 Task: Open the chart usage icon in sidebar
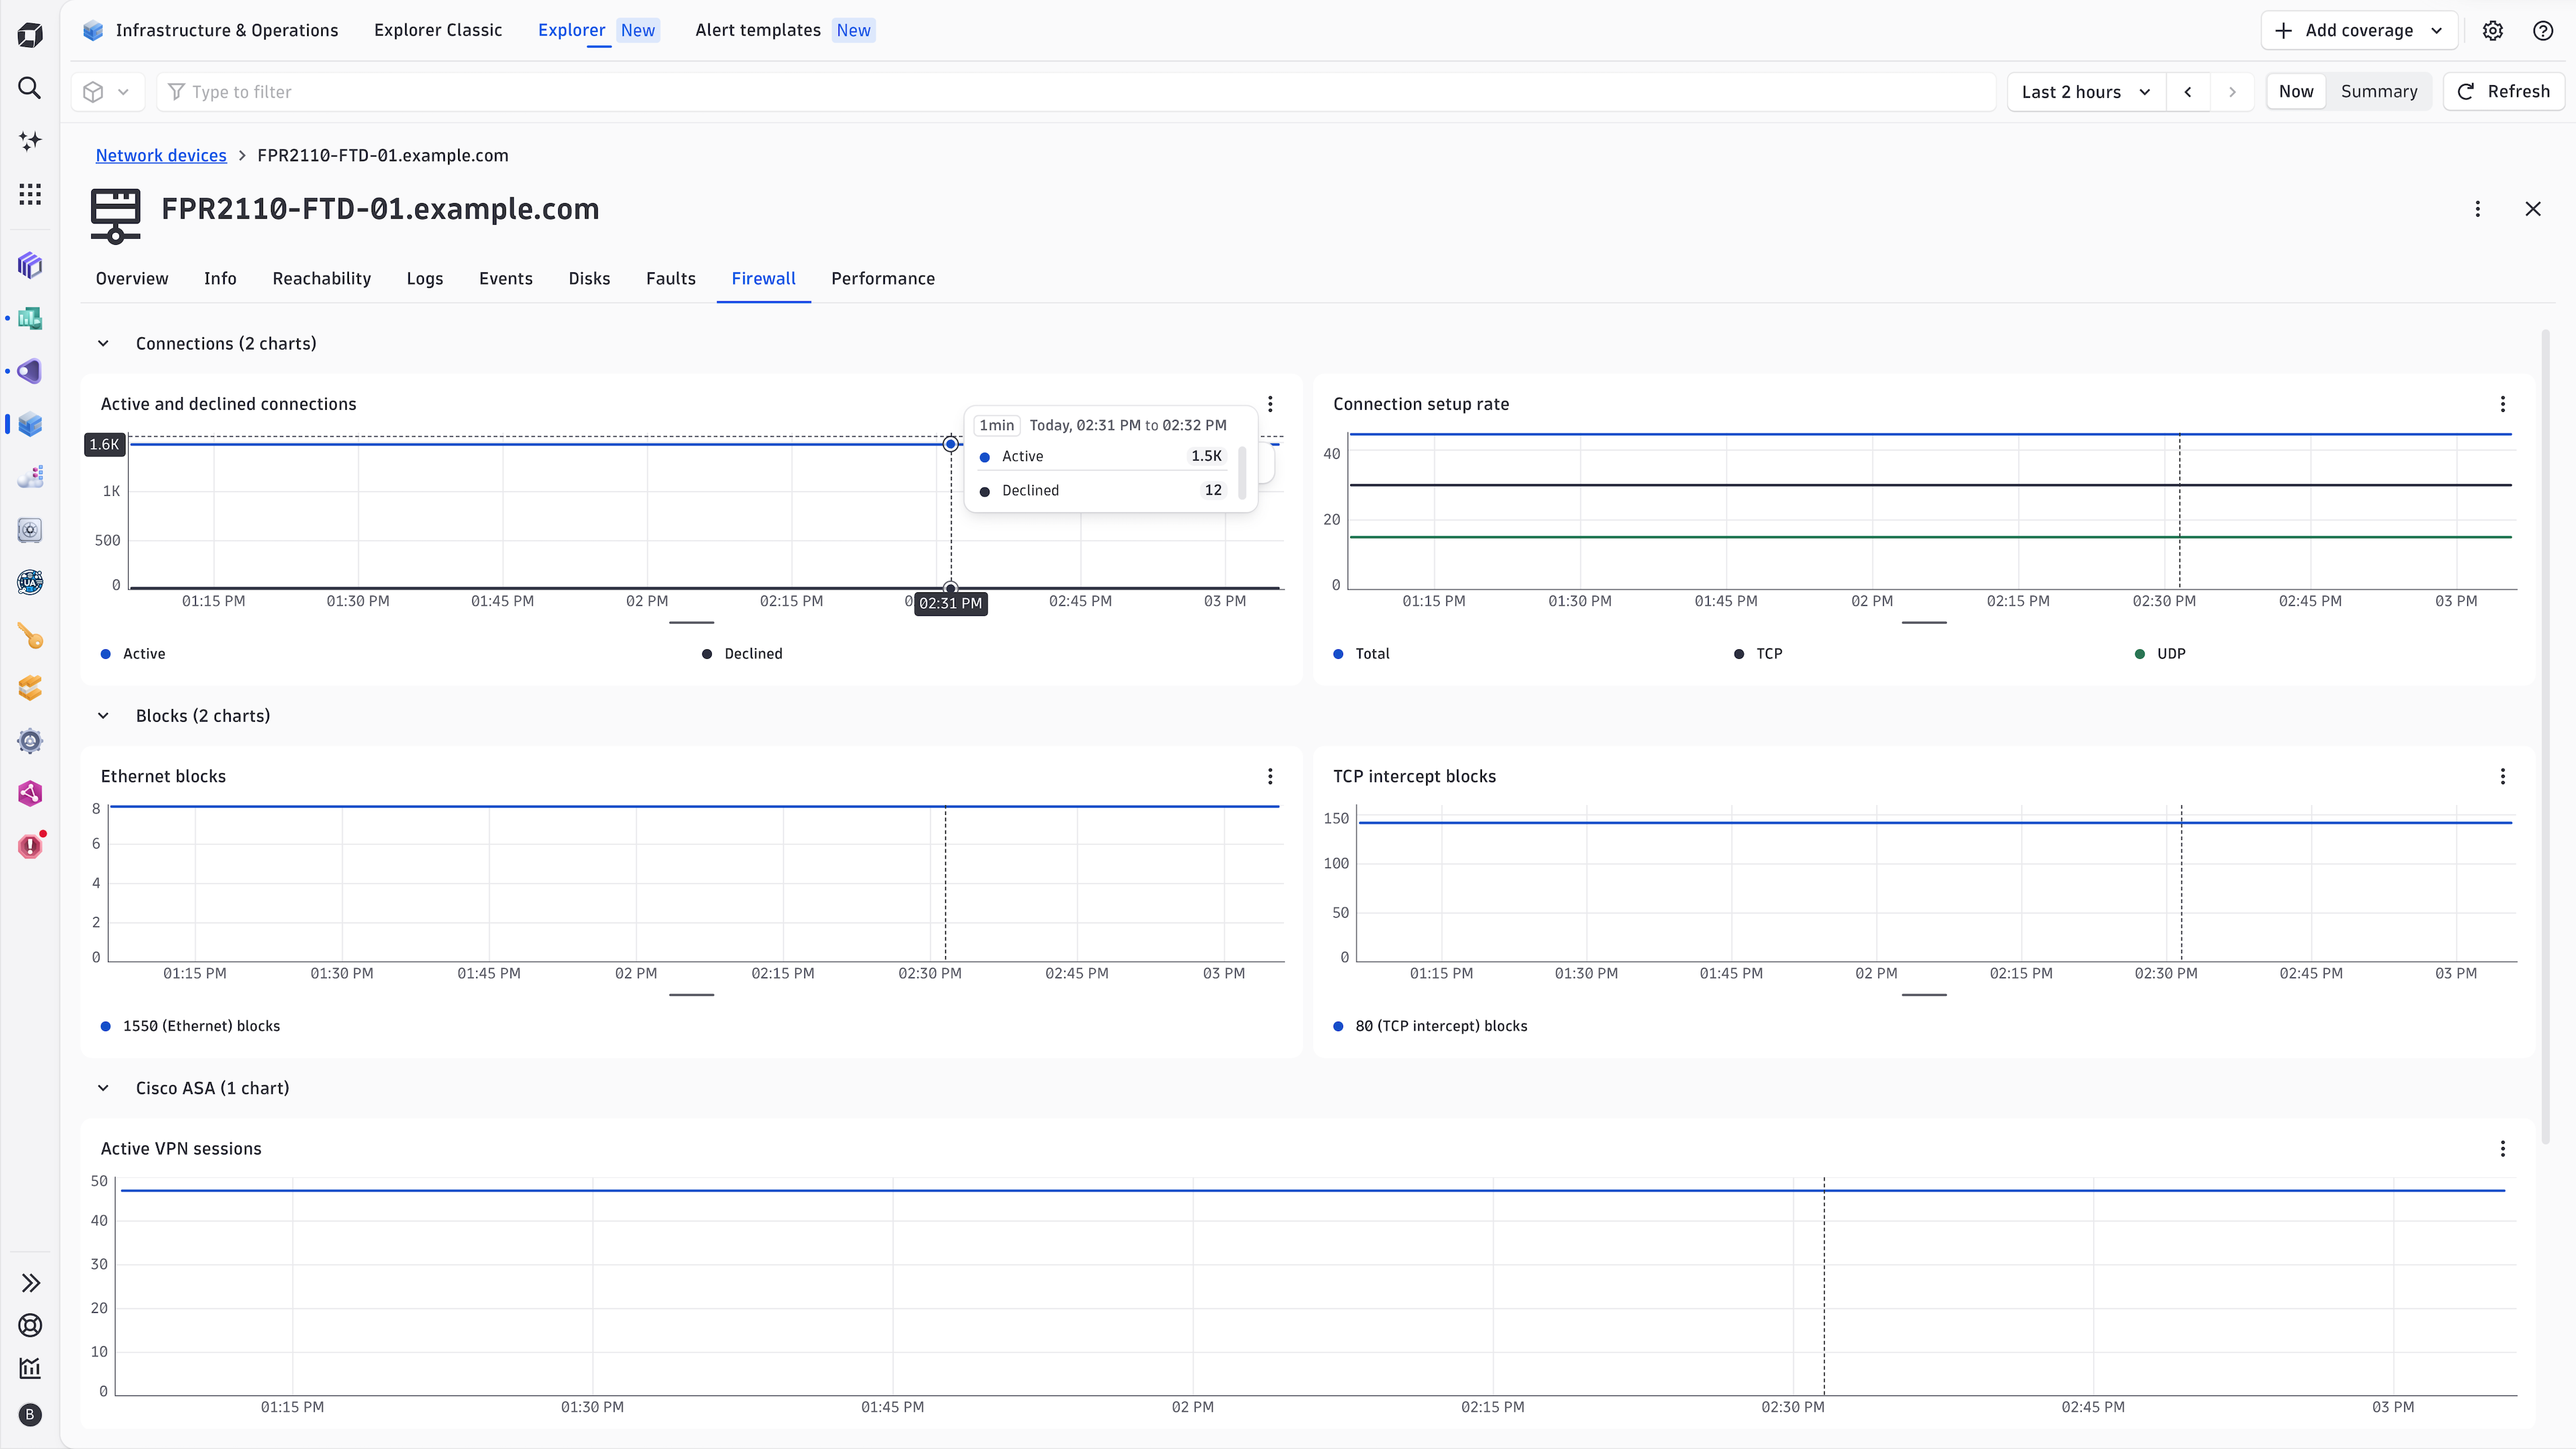(x=30, y=1368)
